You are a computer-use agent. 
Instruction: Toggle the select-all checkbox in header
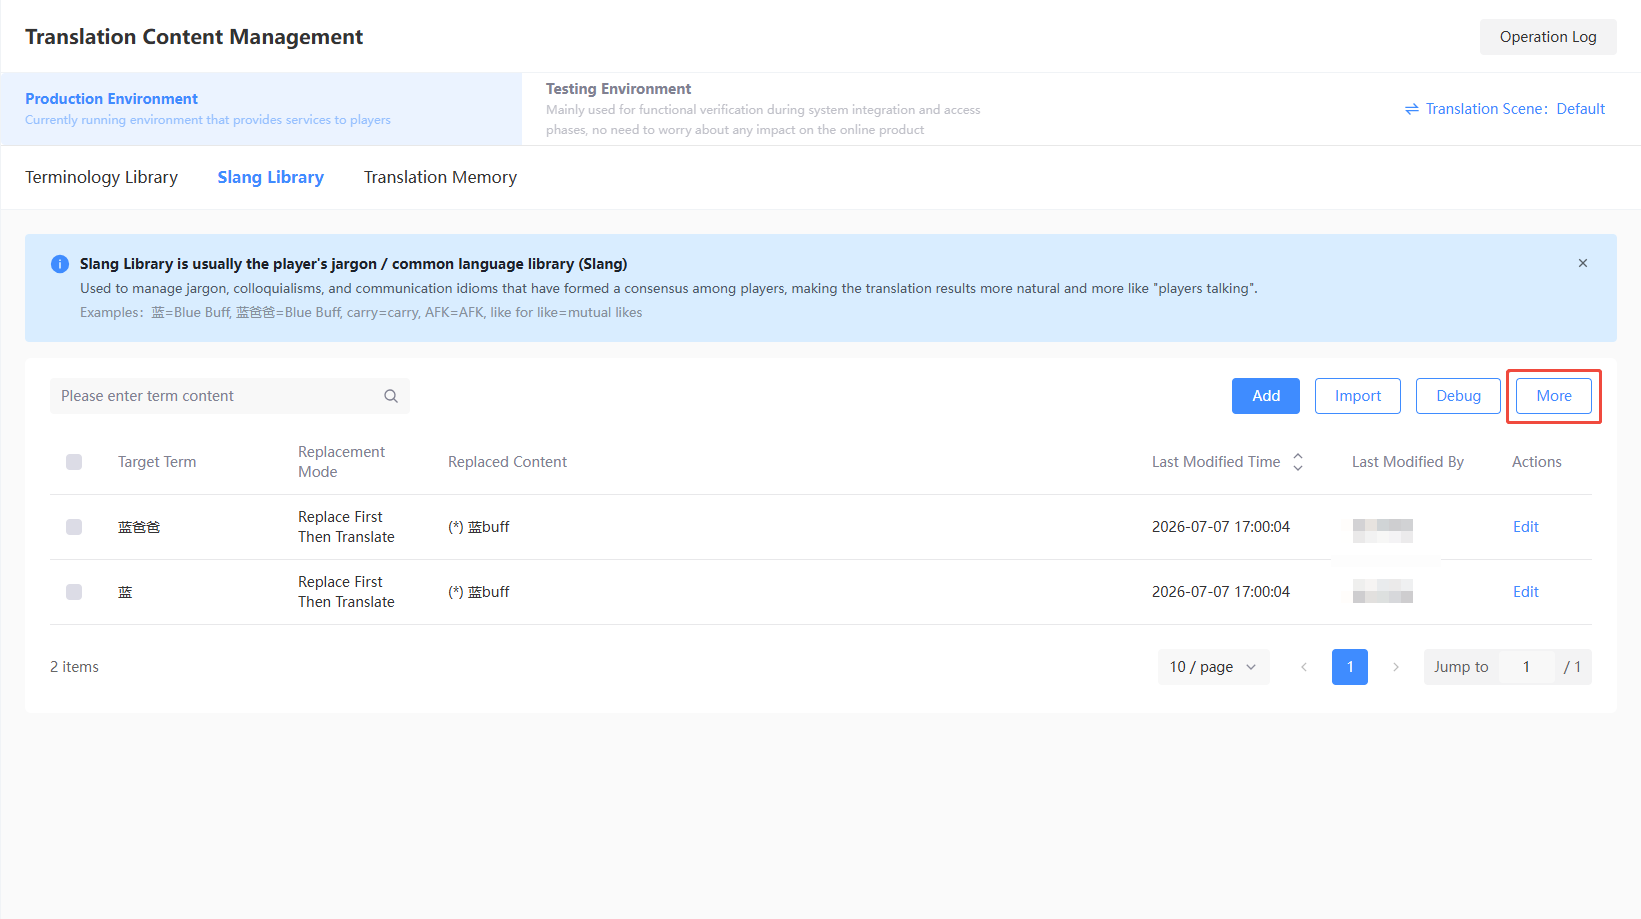tap(74, 462)
